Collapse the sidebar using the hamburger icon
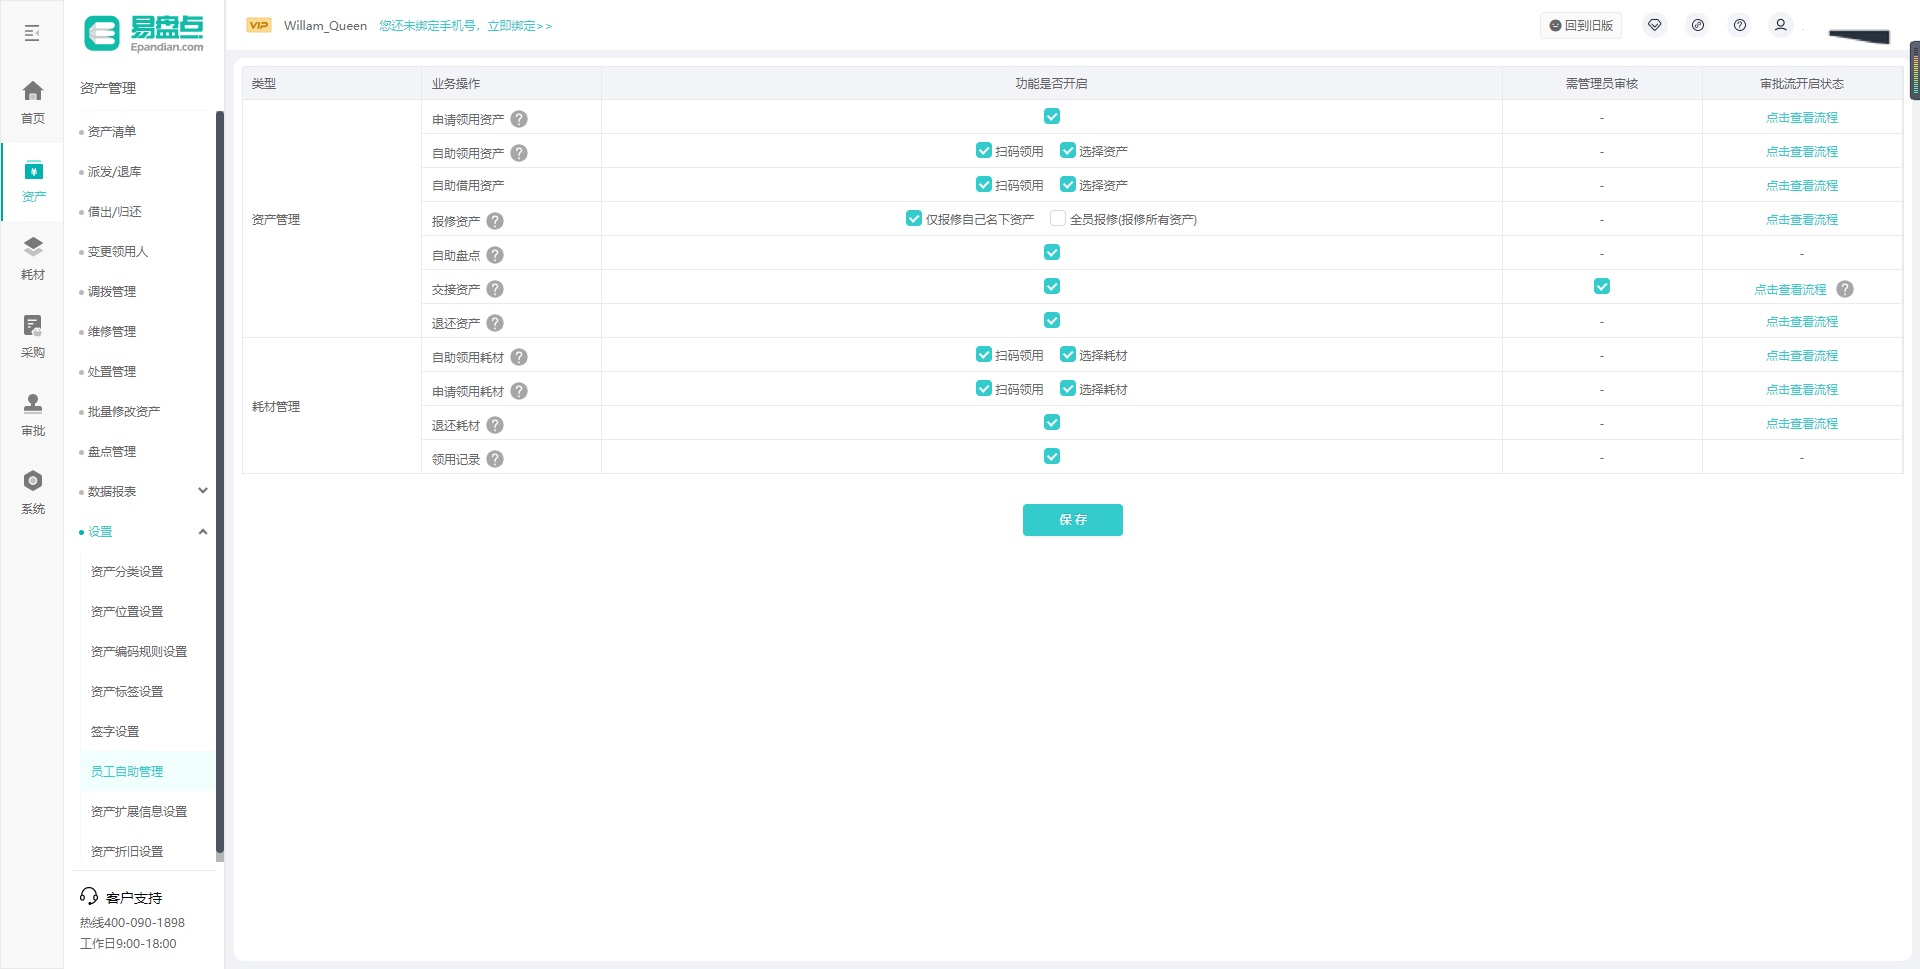 32,34
